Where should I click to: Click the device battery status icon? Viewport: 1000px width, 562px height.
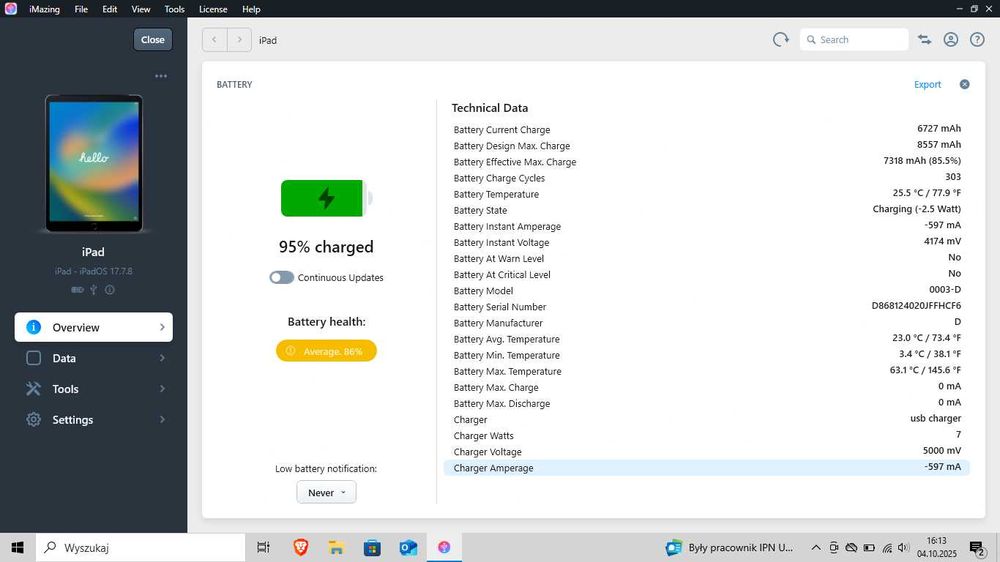point(77,290)
